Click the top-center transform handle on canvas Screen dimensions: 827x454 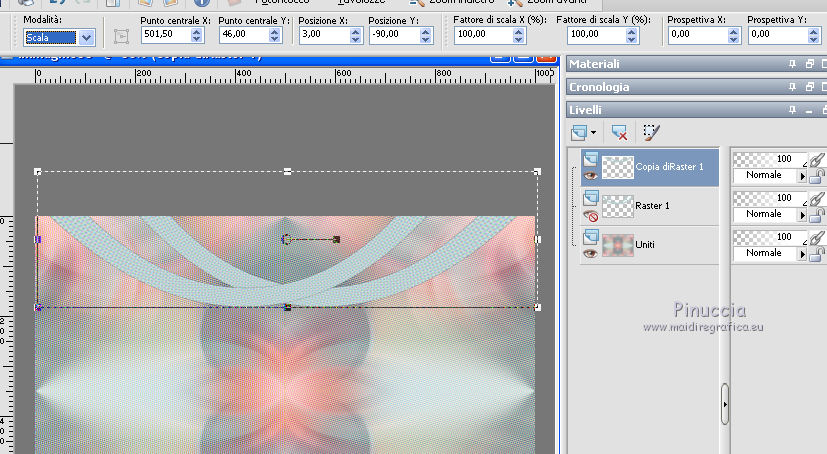(287, 171)
